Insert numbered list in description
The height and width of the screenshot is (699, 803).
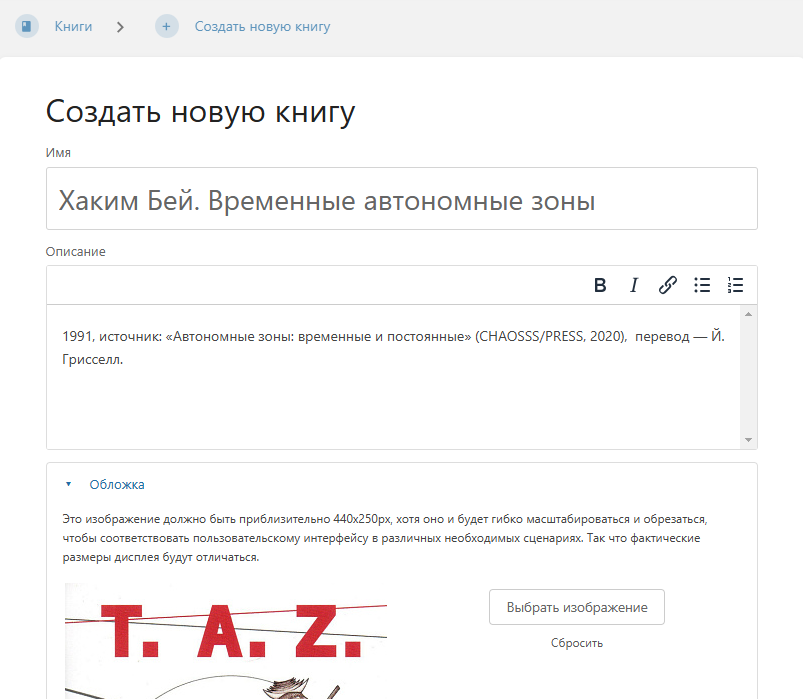(735, 285)
